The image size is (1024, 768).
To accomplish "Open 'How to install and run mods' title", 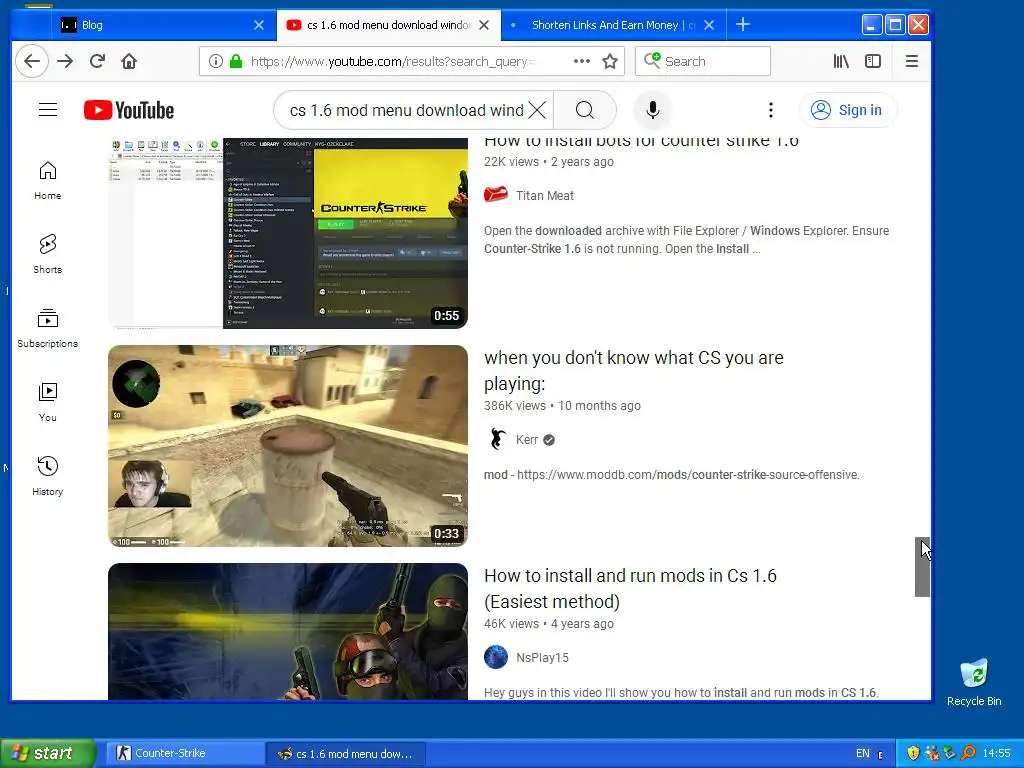I will [630, 588].
